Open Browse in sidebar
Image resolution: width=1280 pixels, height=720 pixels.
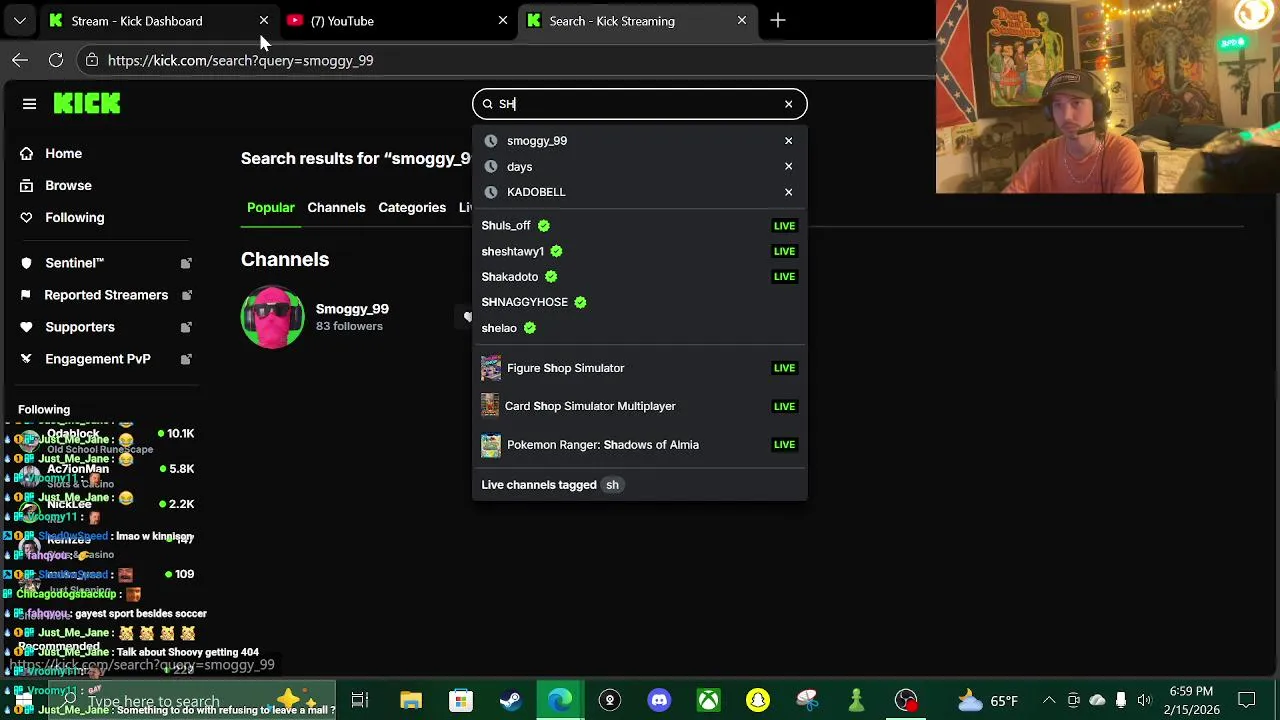point(68,185)
